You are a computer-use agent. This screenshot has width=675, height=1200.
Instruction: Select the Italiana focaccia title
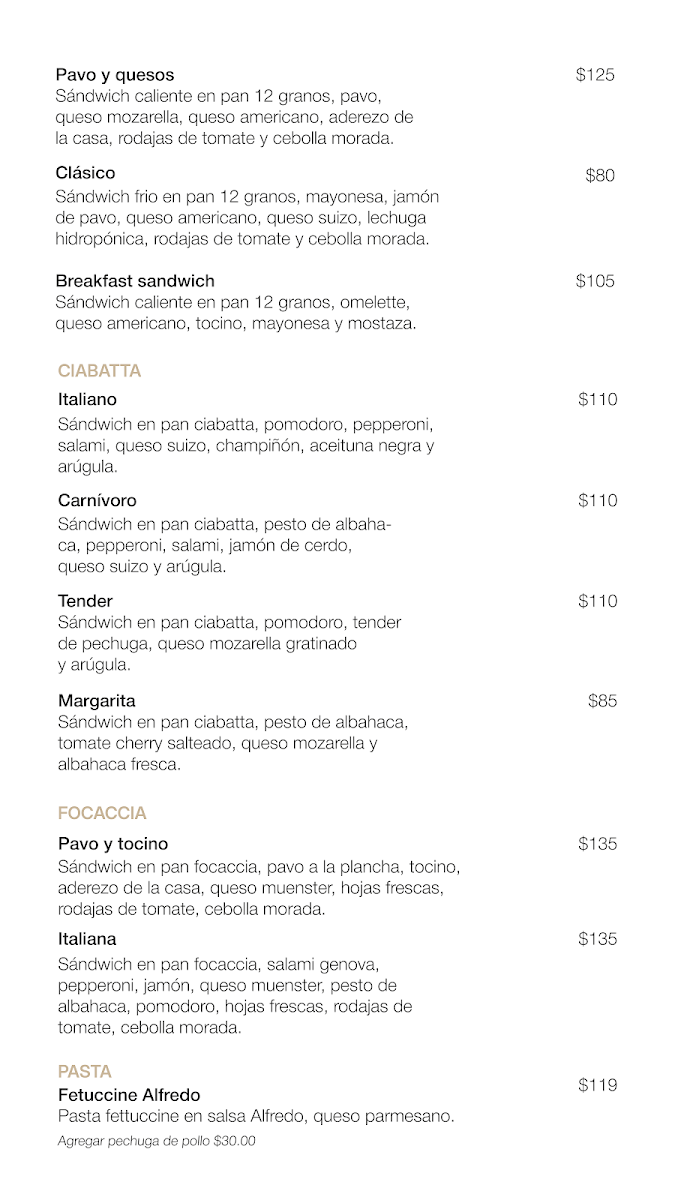click(x=87, y=939)
